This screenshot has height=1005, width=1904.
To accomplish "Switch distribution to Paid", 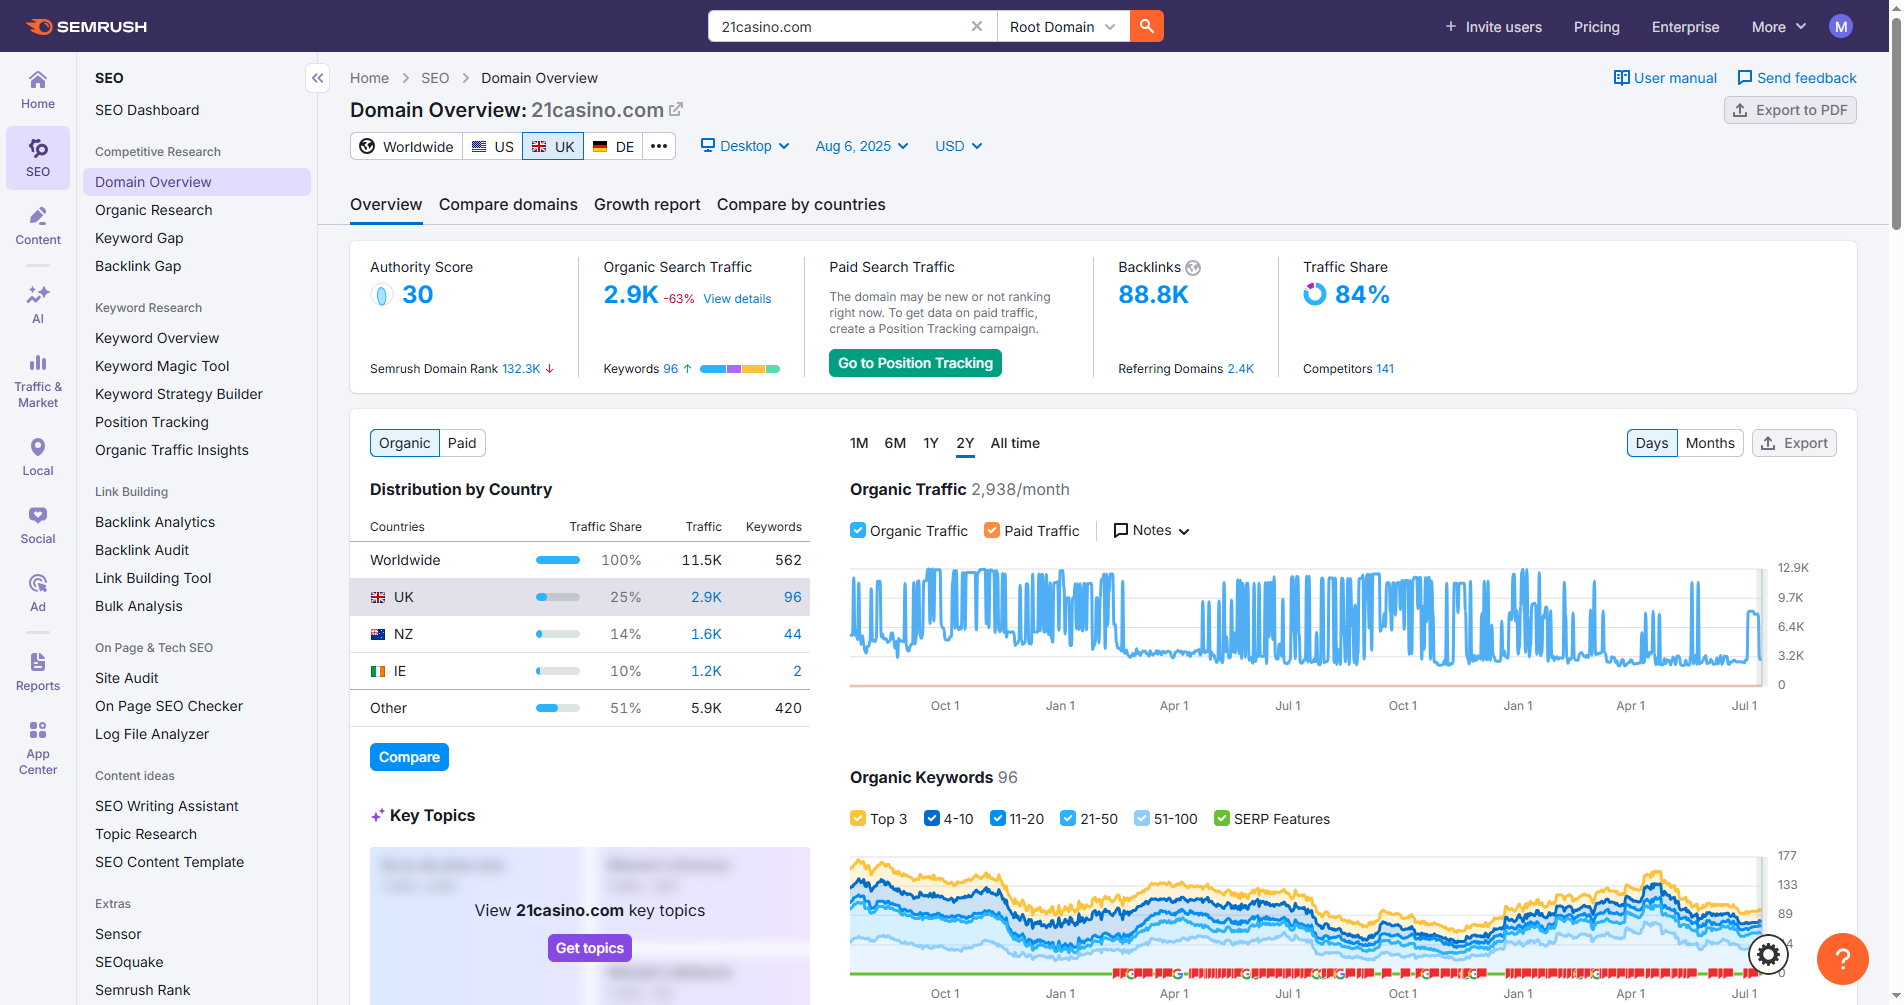I will [462, 443].
